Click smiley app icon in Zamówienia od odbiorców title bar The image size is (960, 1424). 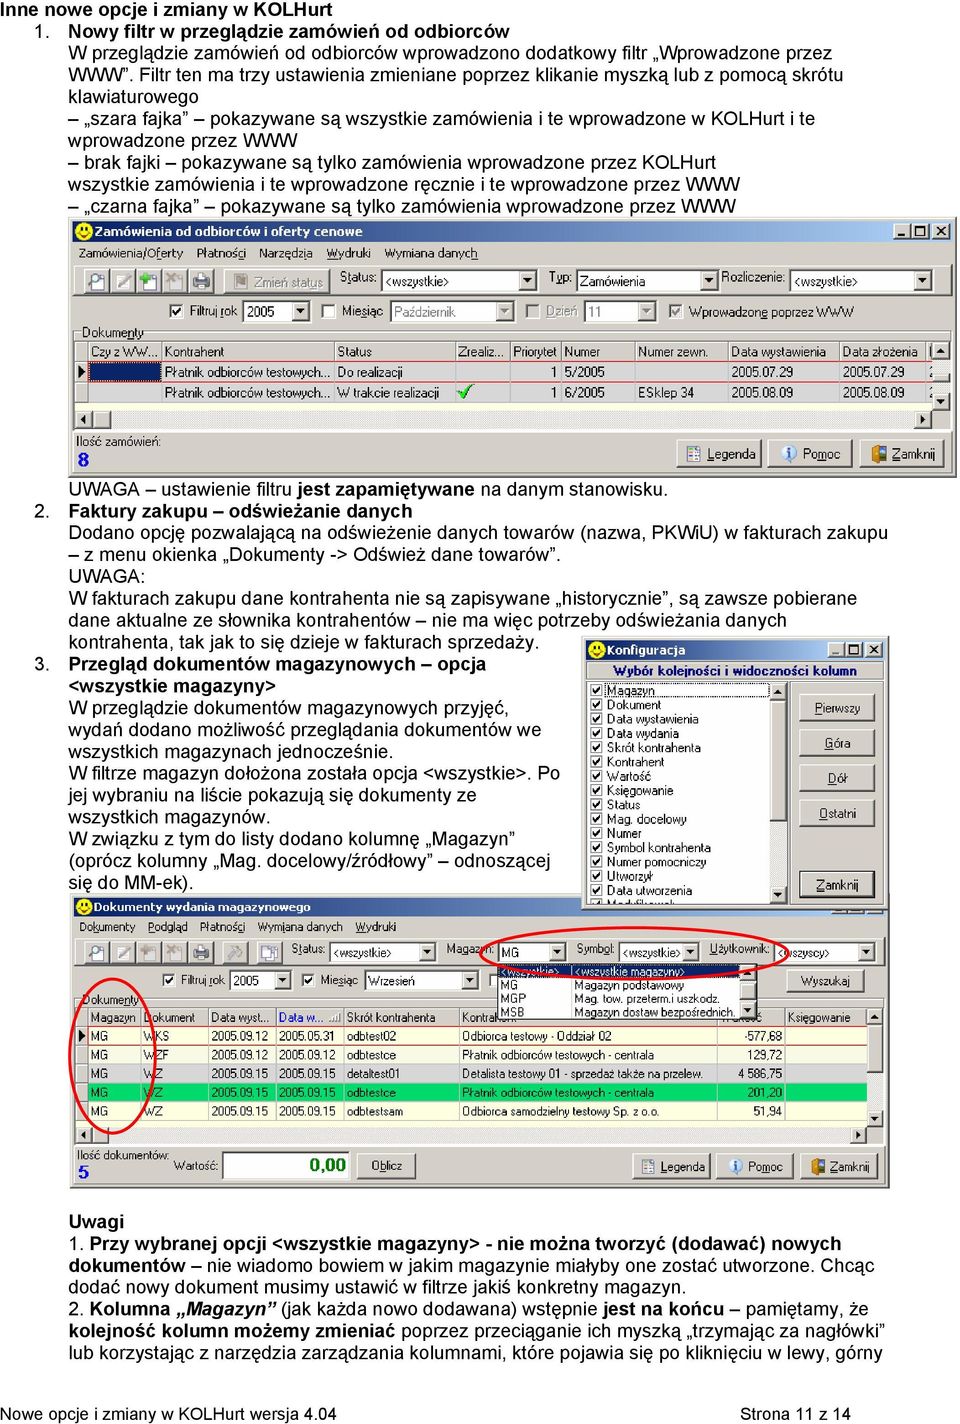point(84,231)
